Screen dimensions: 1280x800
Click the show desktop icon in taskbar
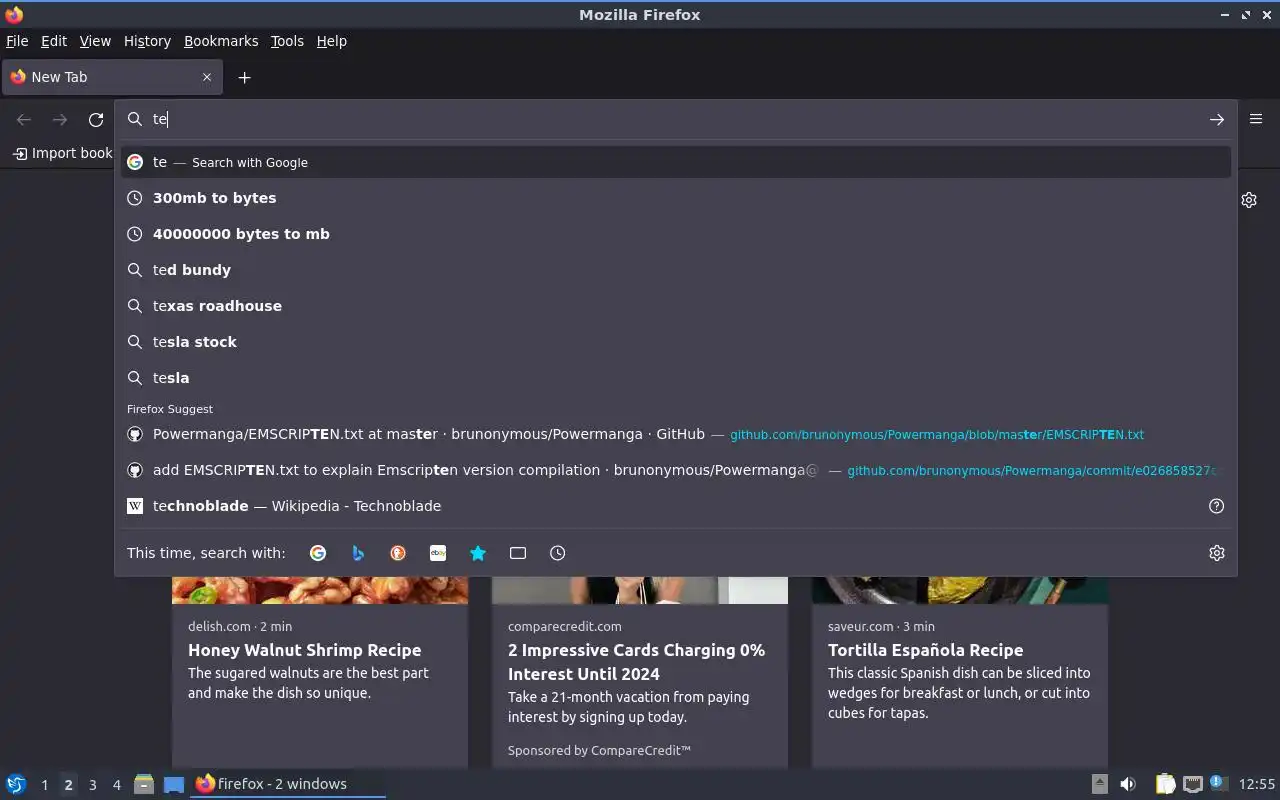coord(174,784)
